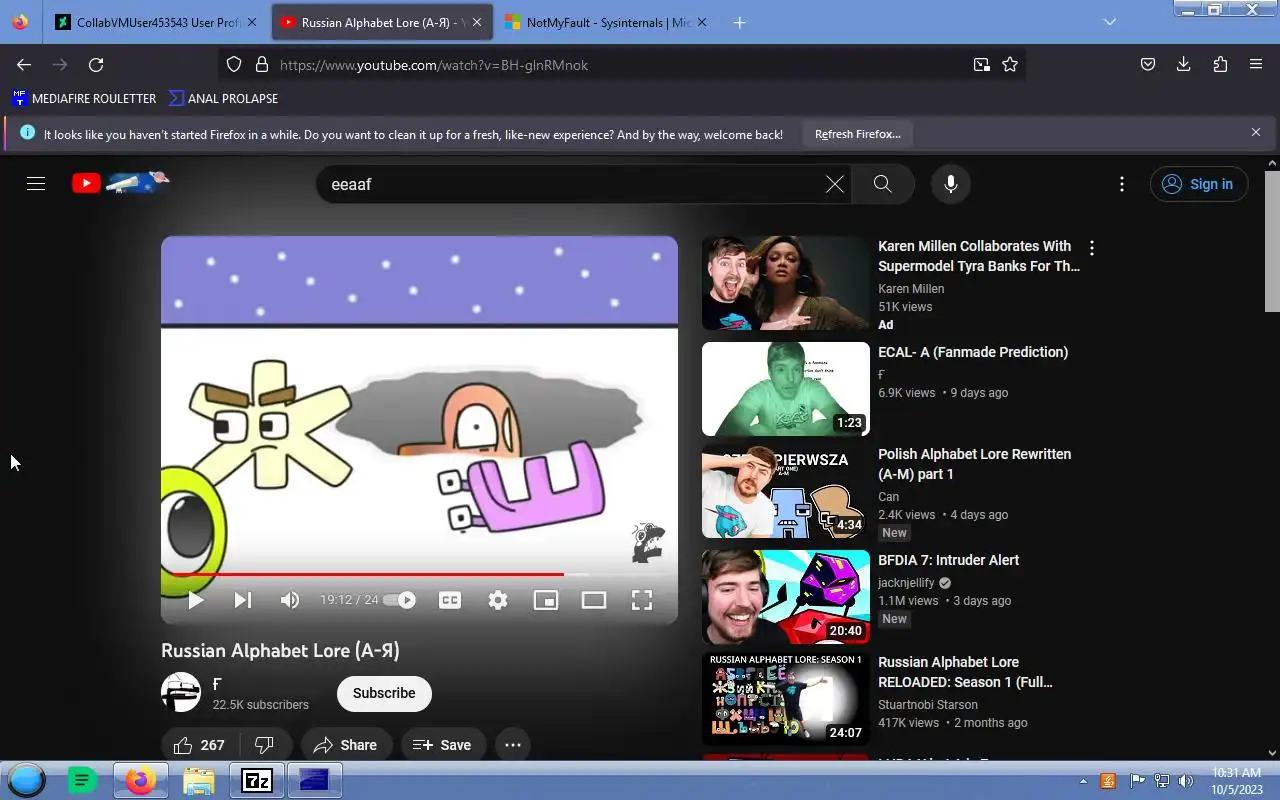1280x800 pixels.
Task: Toggle closed captions on player
Action: tap(450, 600)
